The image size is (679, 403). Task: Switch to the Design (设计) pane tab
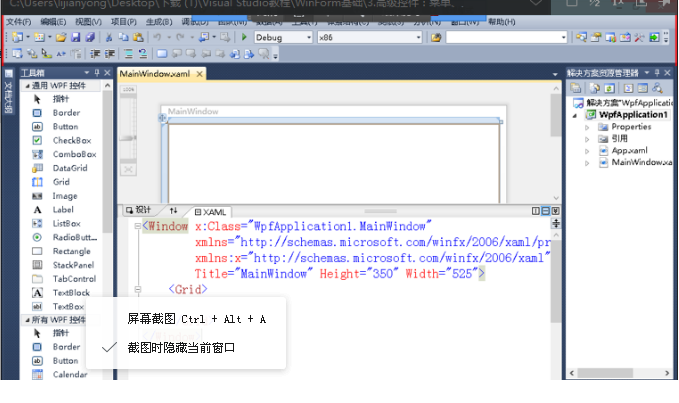click(x=139, y=210)
